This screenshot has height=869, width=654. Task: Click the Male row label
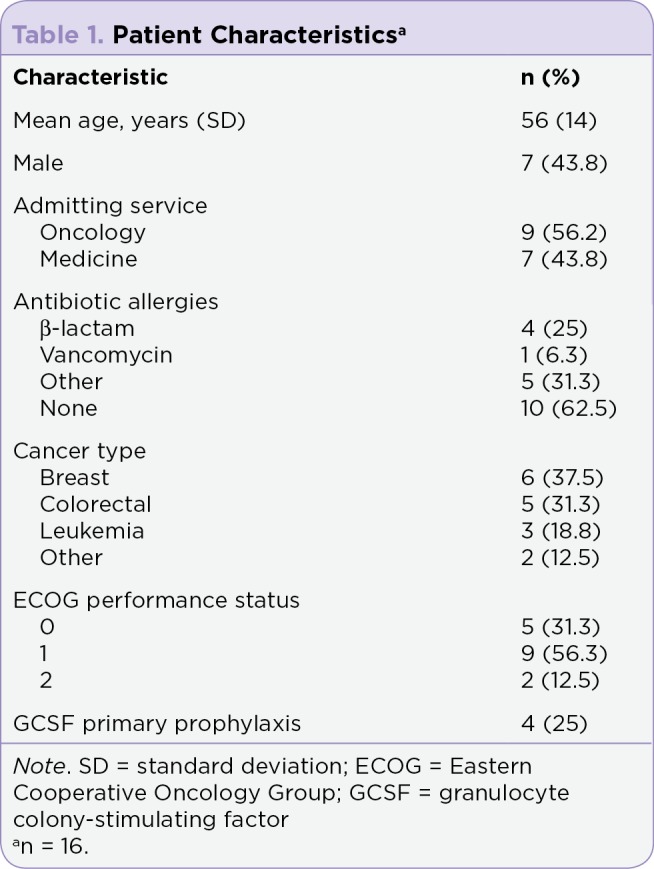(38, 163)
